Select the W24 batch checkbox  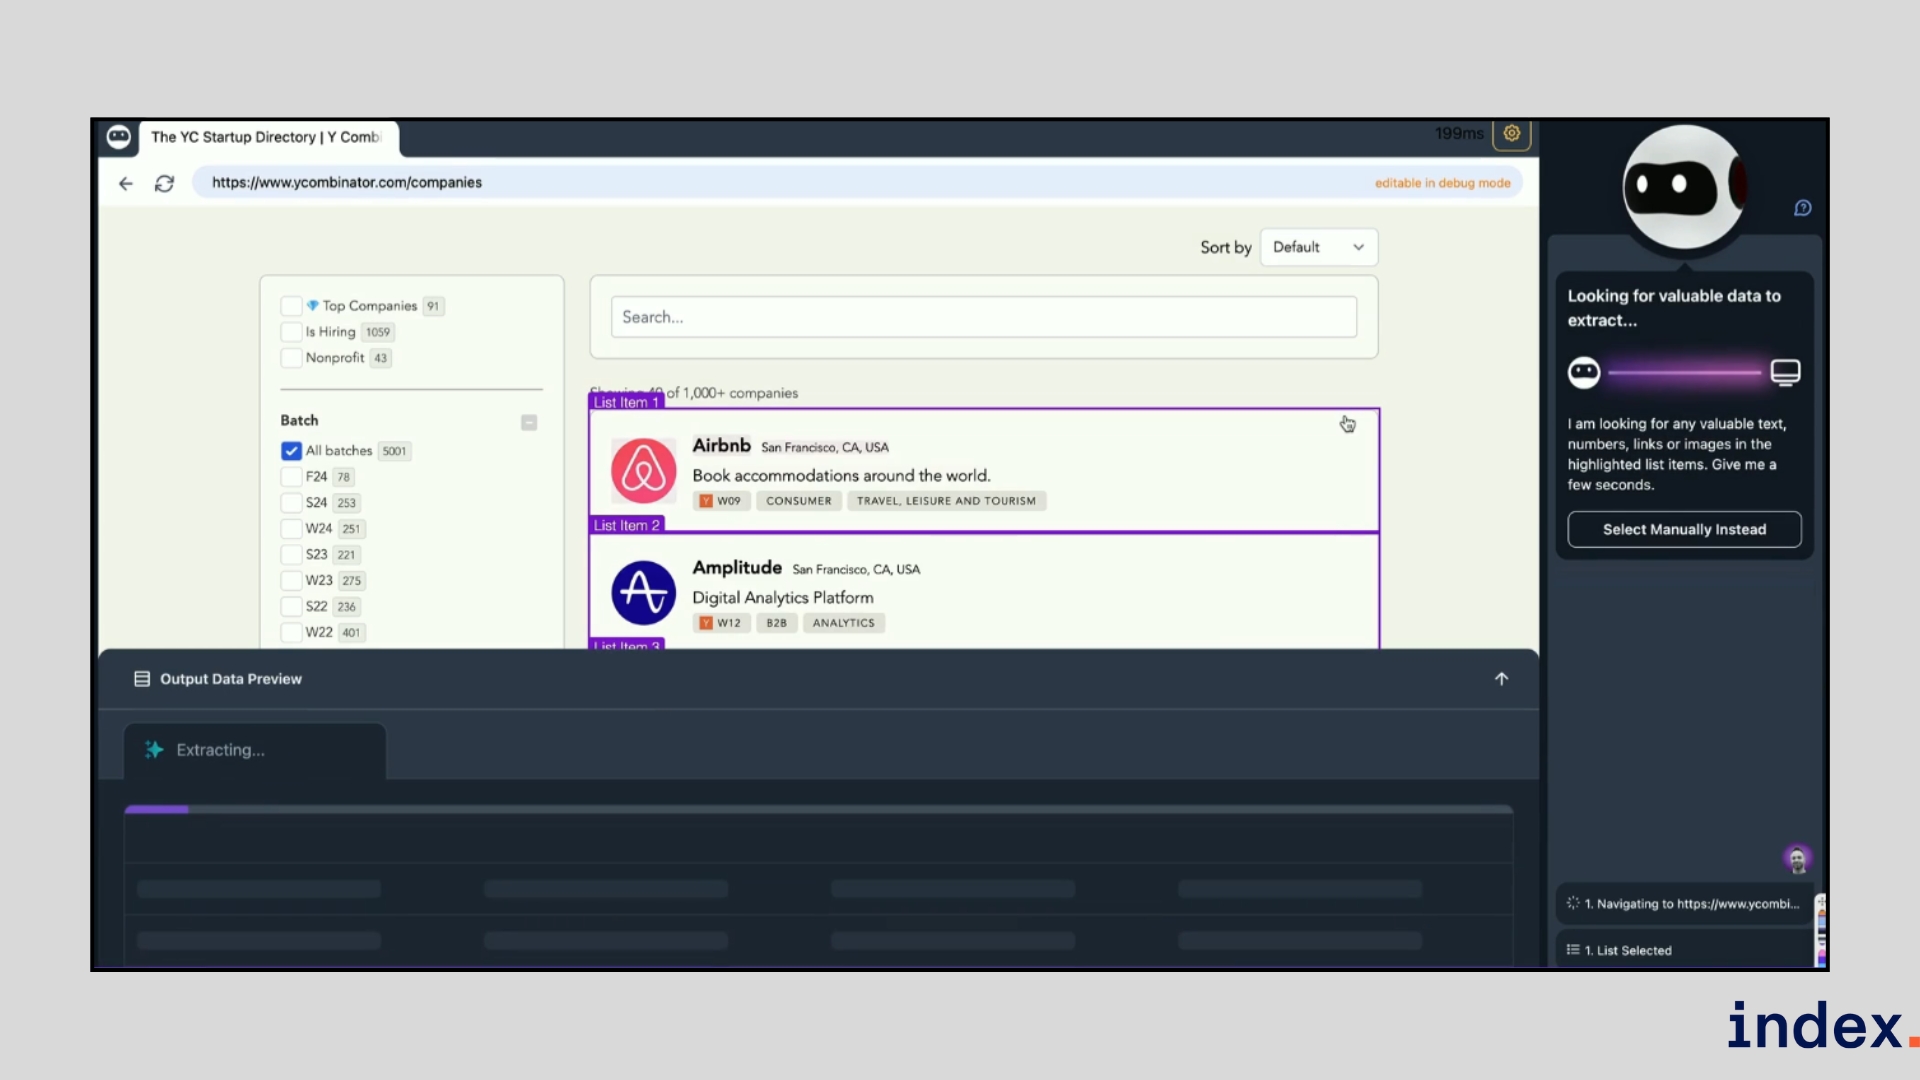(291, 529)
